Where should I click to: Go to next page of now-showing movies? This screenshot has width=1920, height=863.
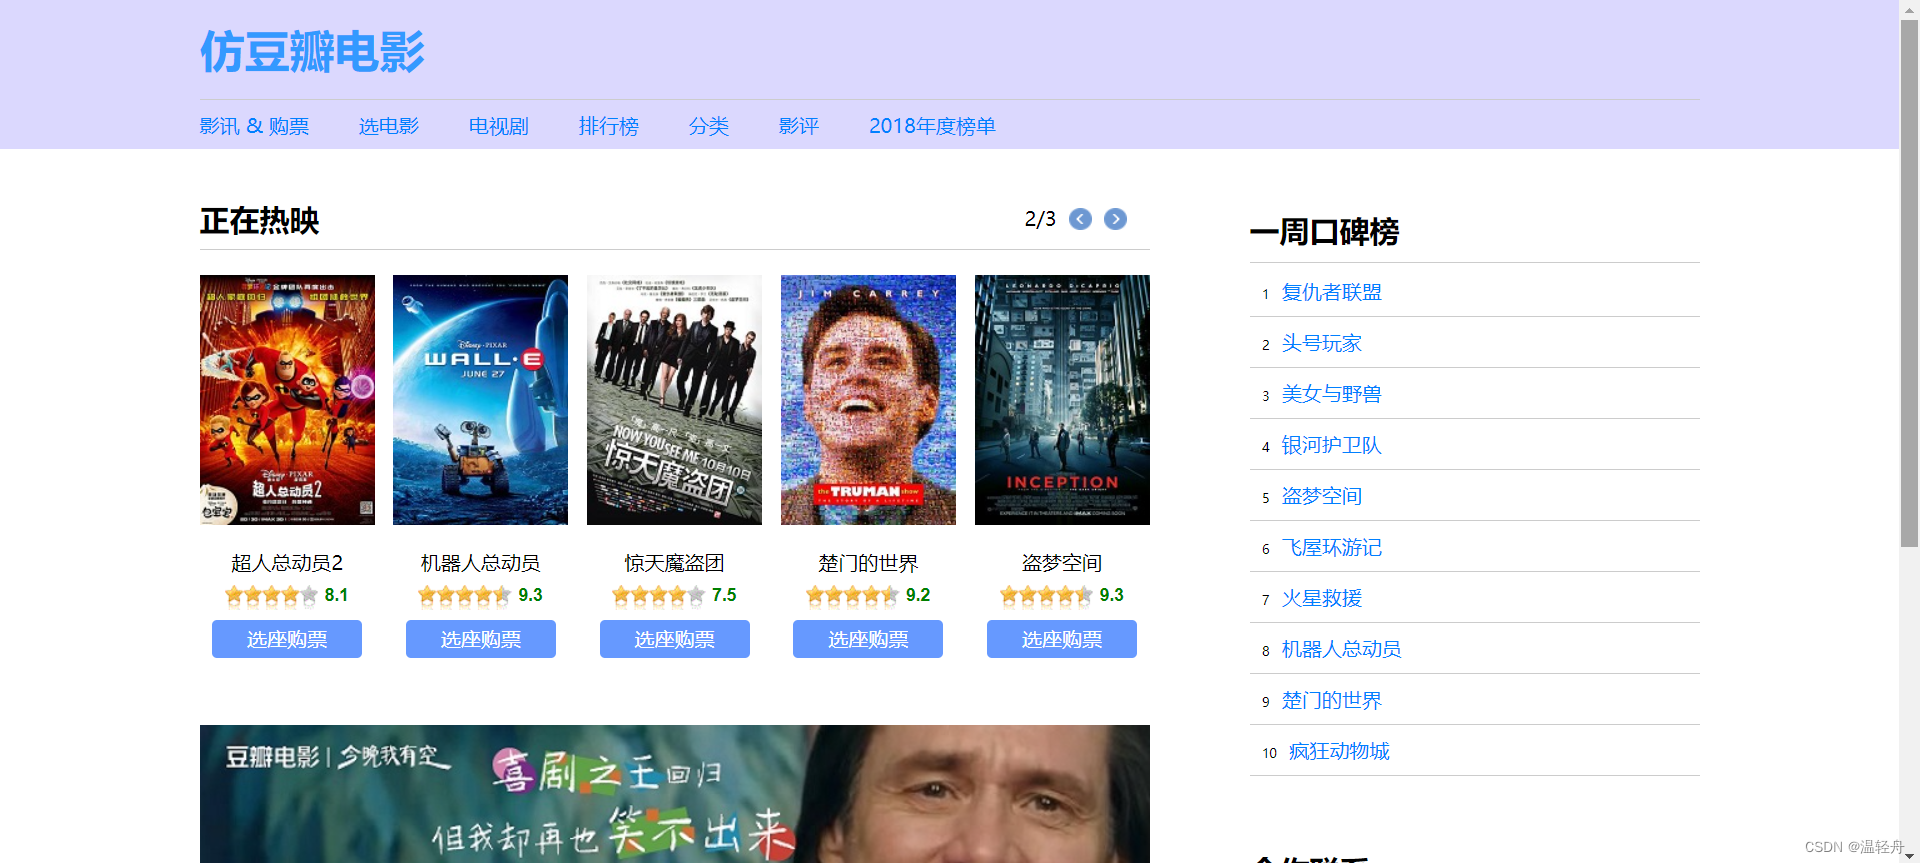click(x=1115, y=219)
